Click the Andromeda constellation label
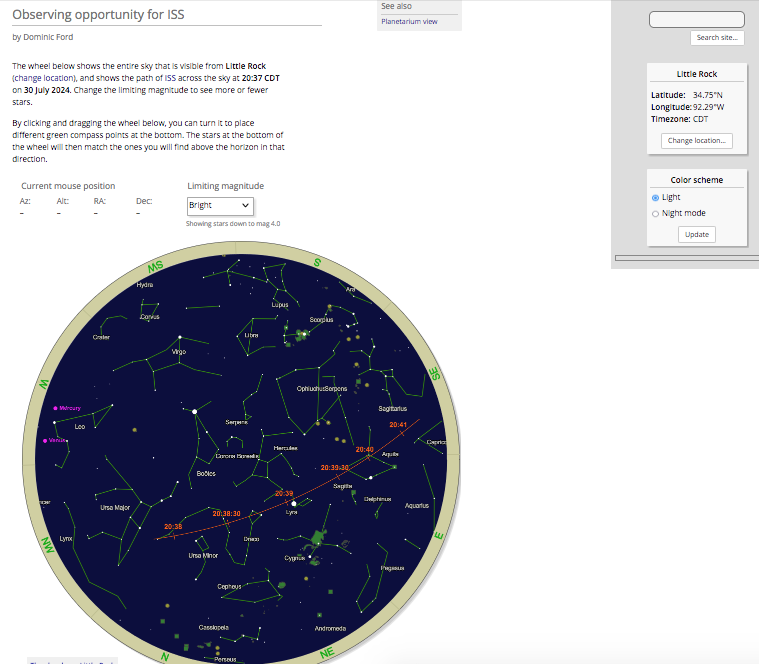Image resolution: width=759 pixels, height=664 pixels. tap(330, 629)
